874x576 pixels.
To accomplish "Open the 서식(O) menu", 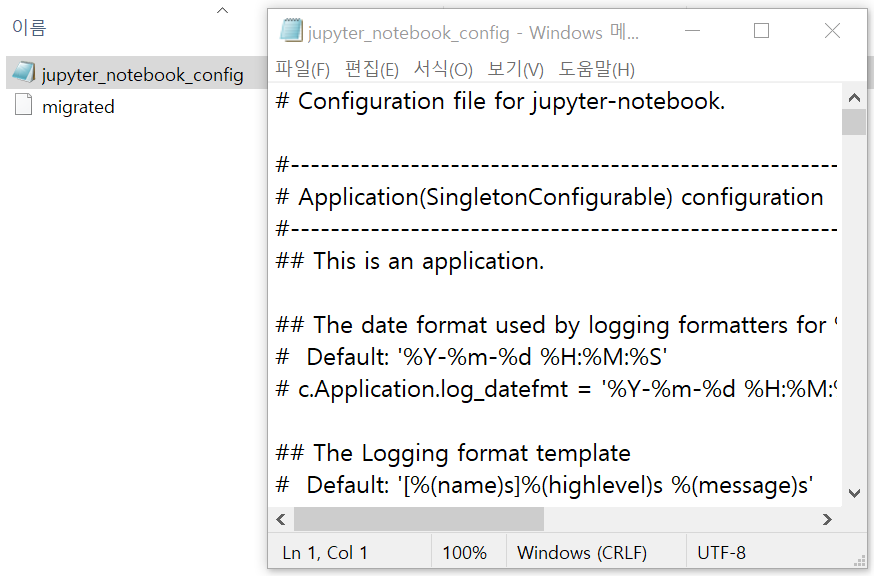I will point(443,70).
